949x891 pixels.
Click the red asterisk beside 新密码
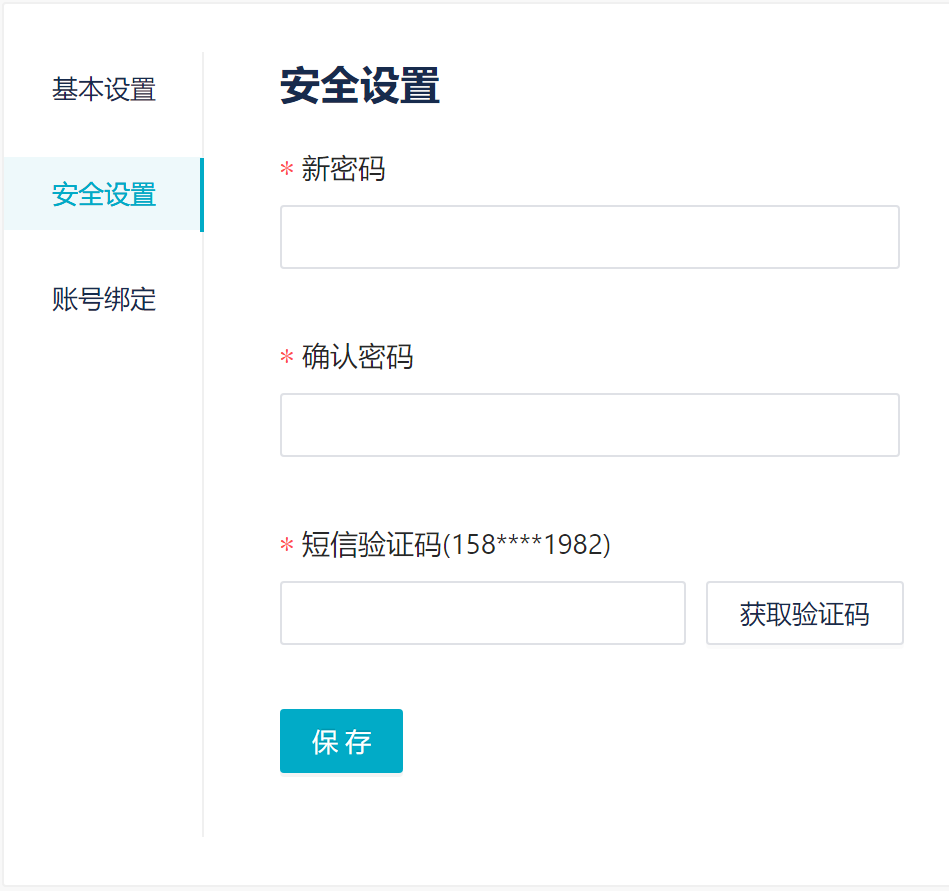[287, 171]
